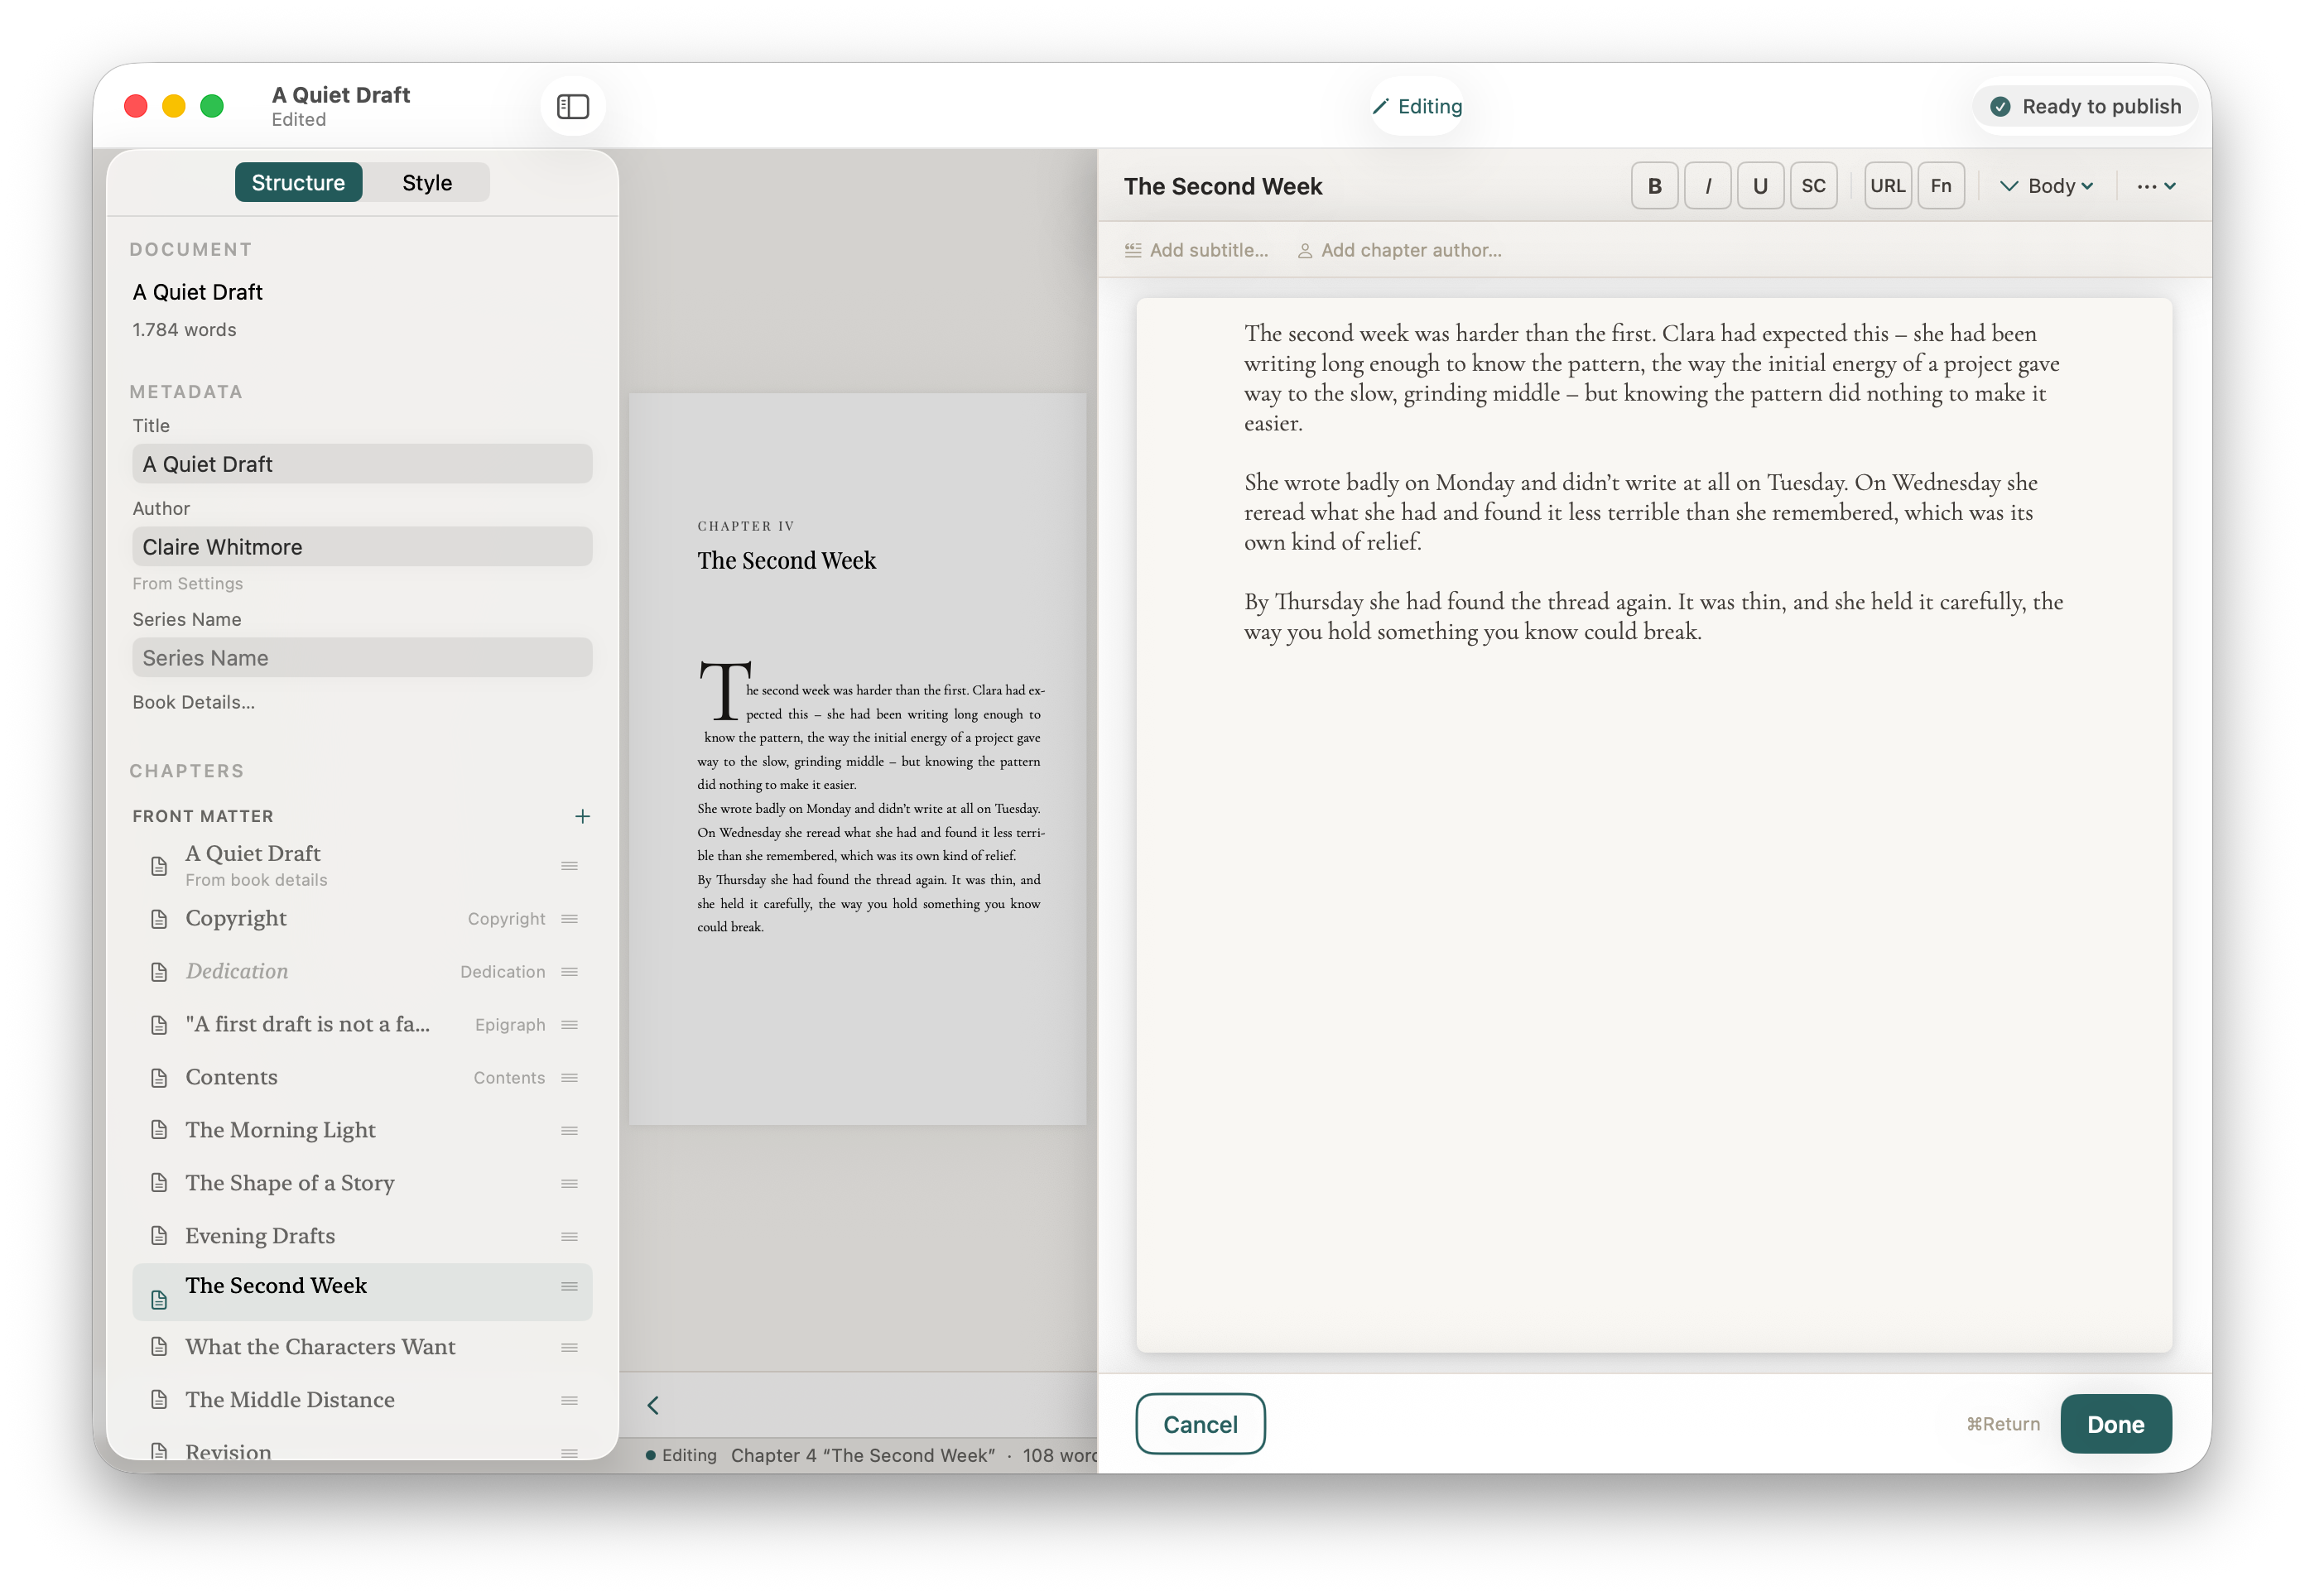Apply italic with the I button
The image size is (2305, 1596).
click(x=1708, y=186)
